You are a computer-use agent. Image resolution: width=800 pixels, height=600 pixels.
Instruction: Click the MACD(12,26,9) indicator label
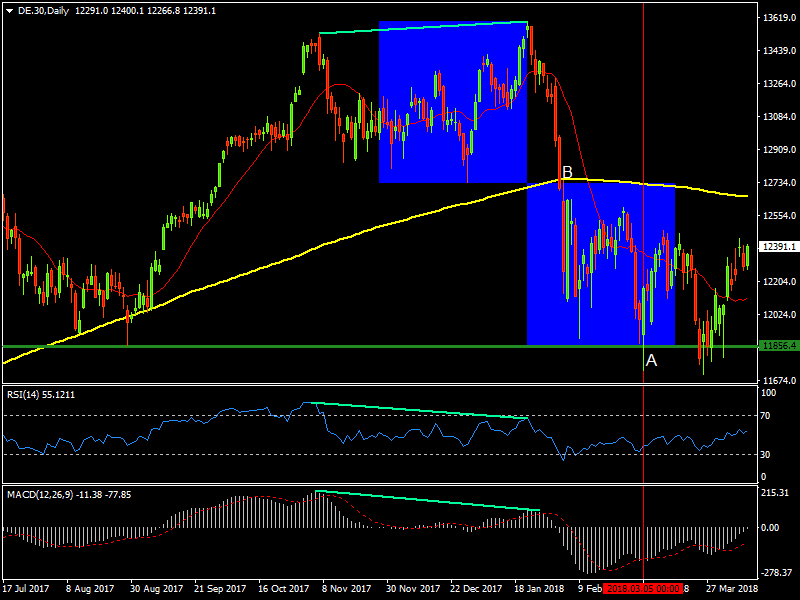(42, 494)
